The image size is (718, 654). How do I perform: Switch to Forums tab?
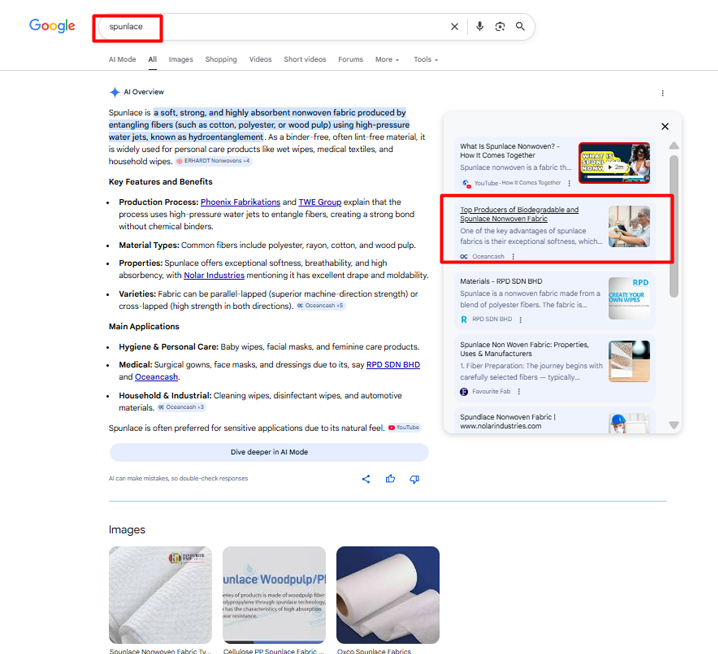point(351,60)
